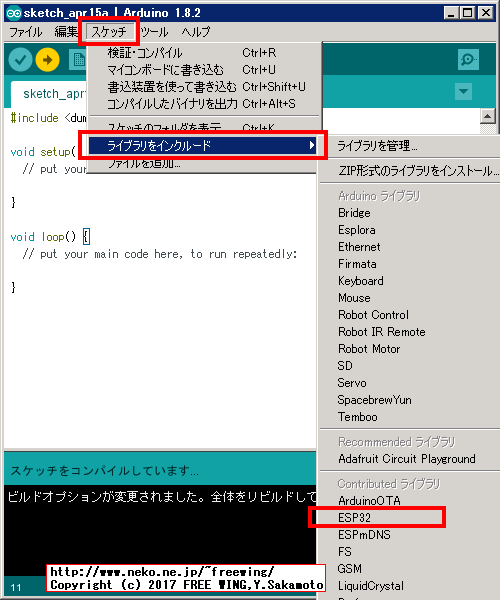Click the line number 11 status entry

click(x=16, y=587)
